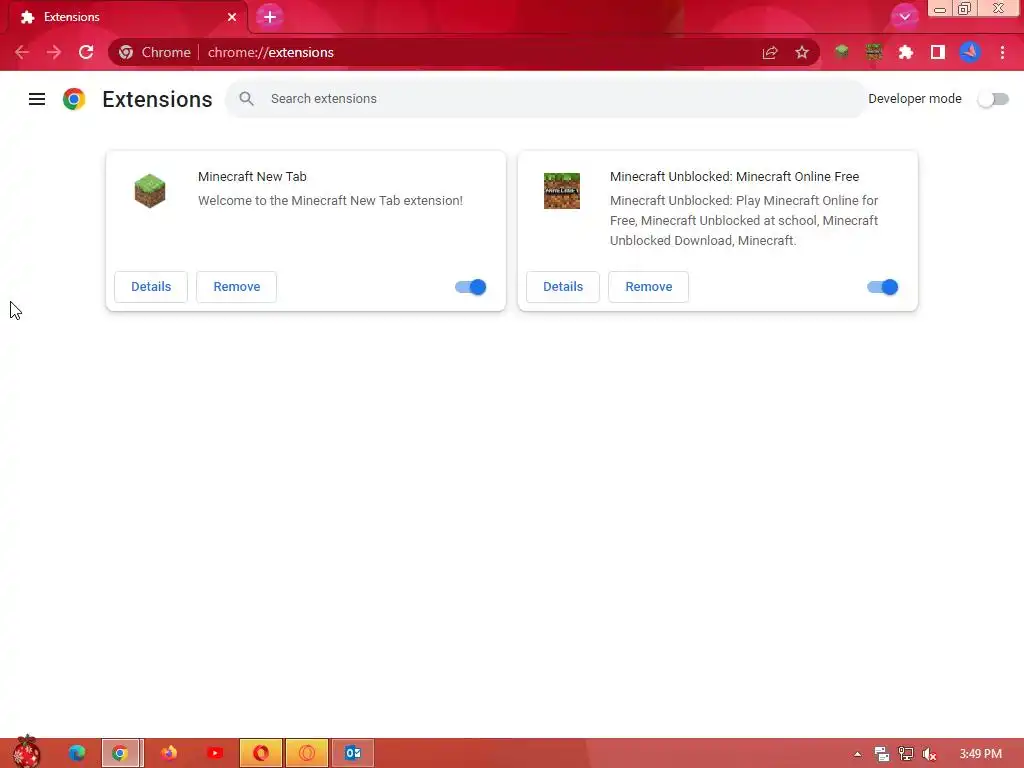Open the Extensions main menu hamburger

(x=37, y=99)
